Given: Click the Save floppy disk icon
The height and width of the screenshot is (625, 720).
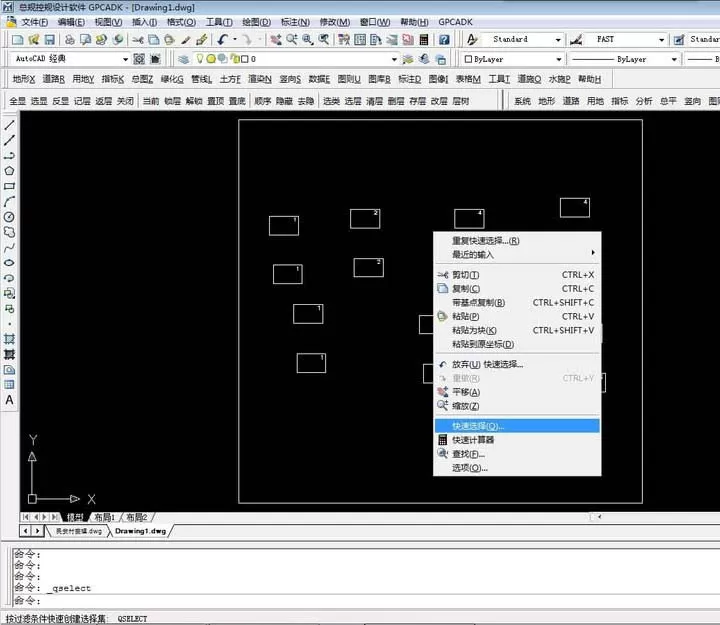Looking at the screenshot, I should (x=49, y=40).
